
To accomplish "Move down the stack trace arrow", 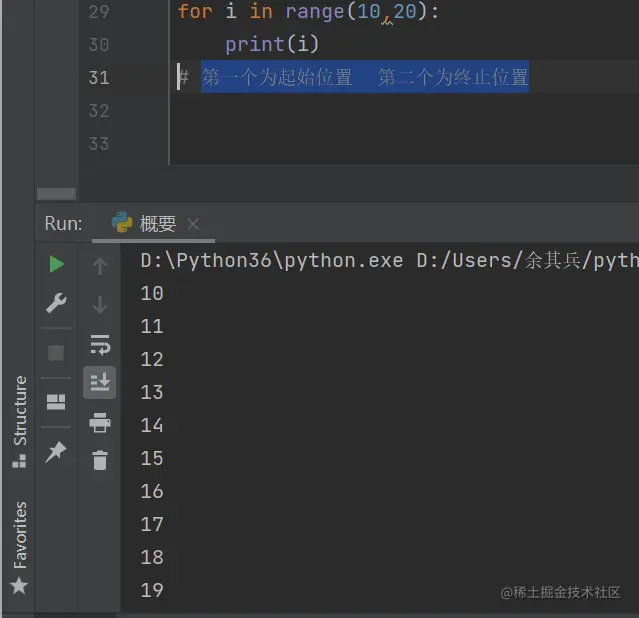I will tap(100, 304).
